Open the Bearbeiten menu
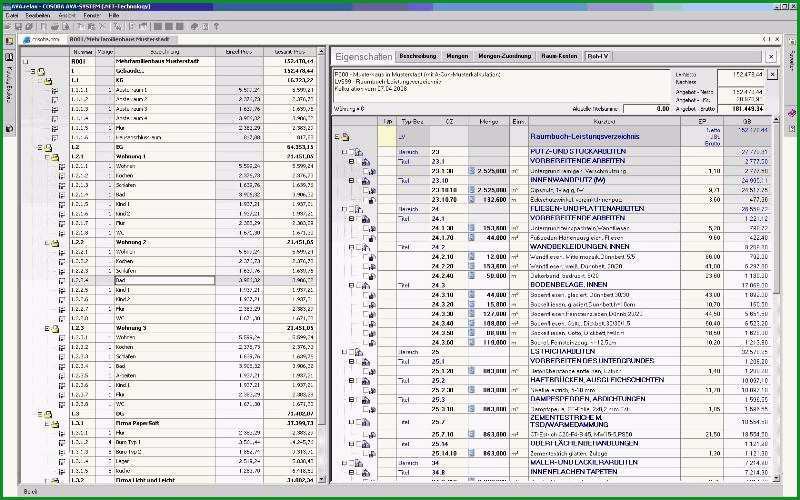 pos(38,16)
